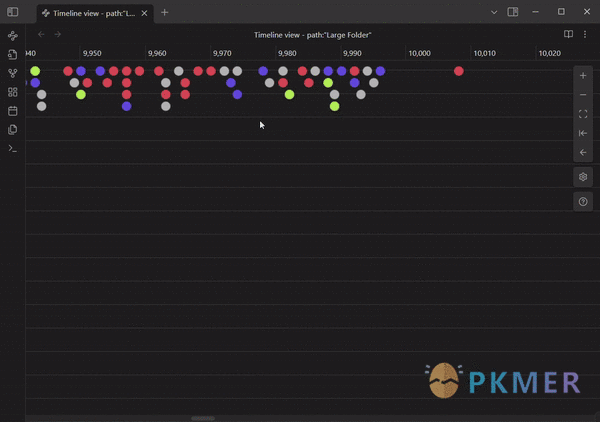Select the last purple dot in top row

pyautogui.click(x=380, y=71)
